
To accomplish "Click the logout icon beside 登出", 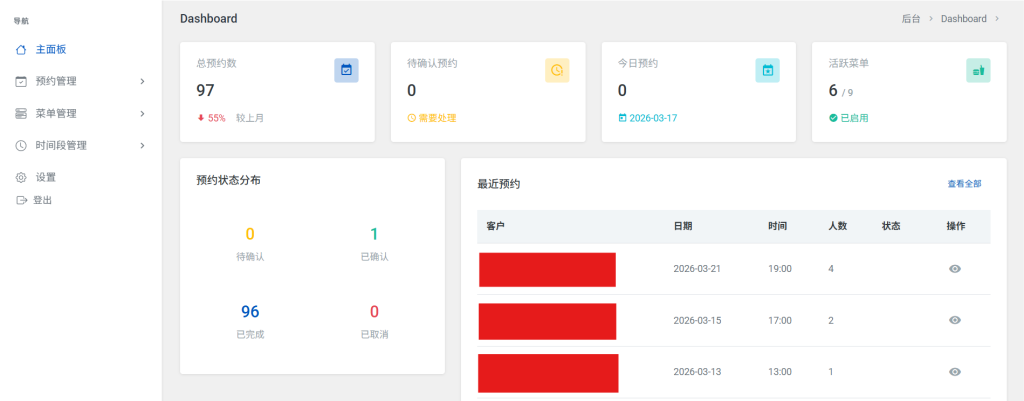I will [x=21, y=200].
